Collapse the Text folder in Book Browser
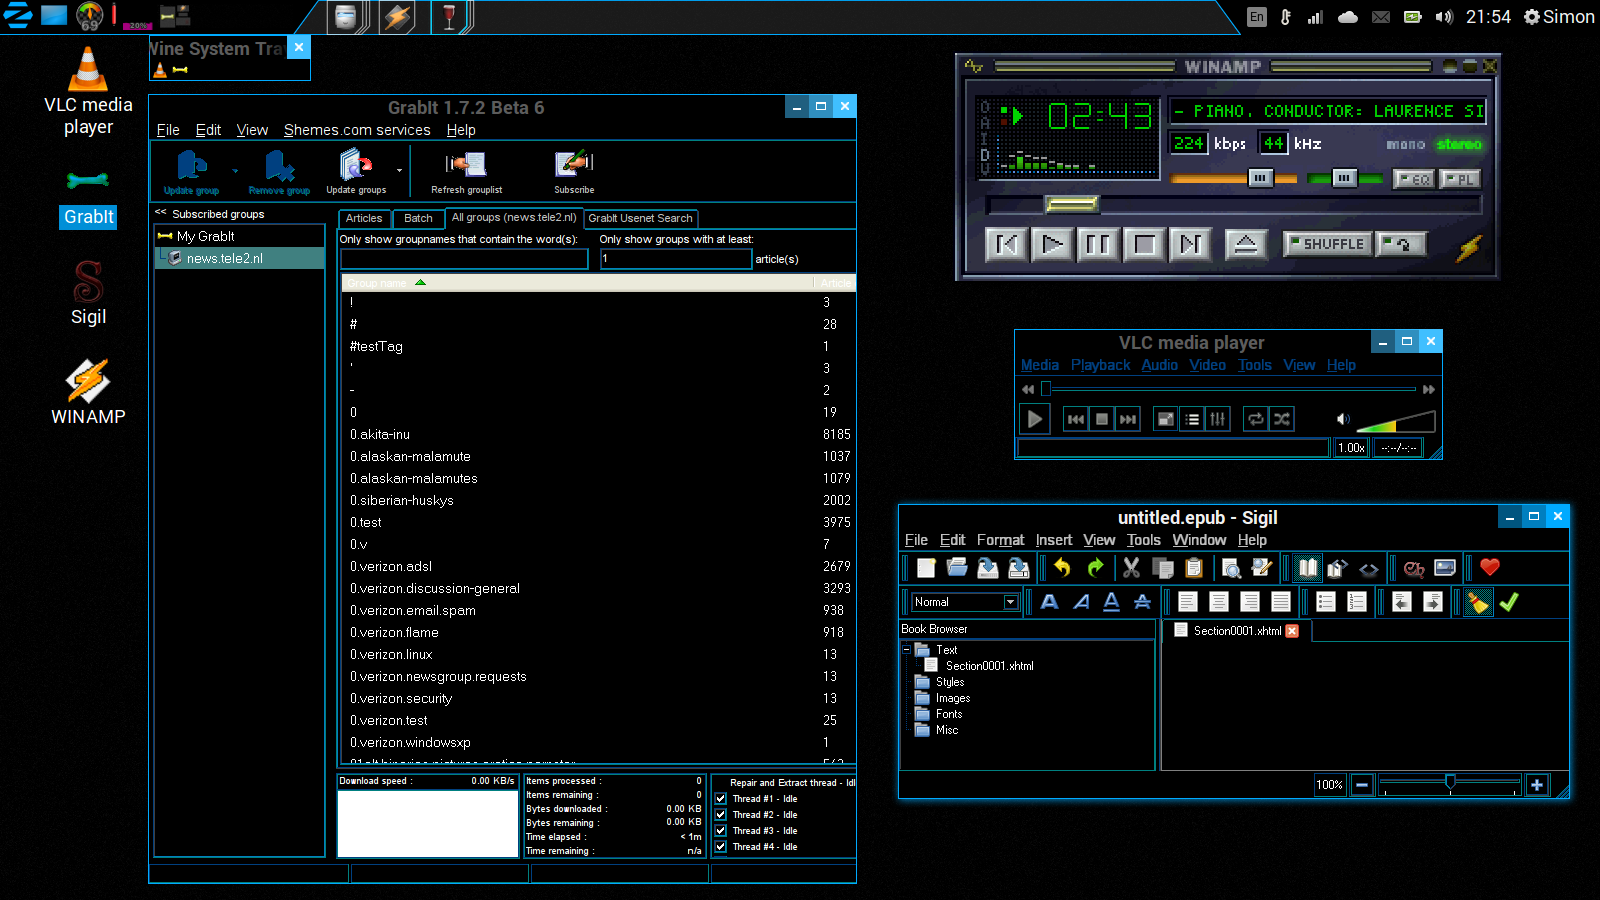 [907, 650]
